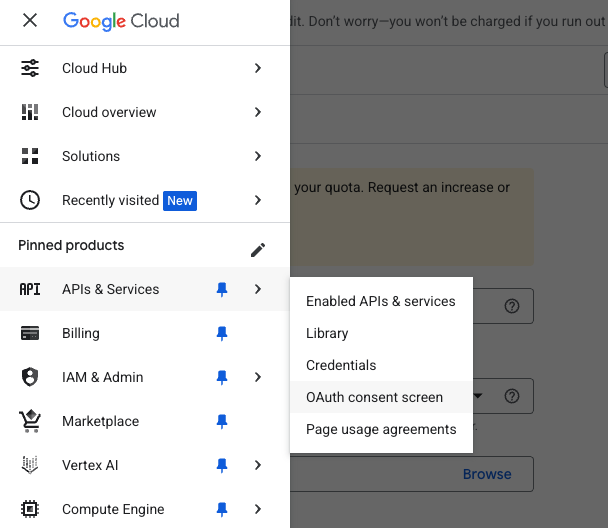Edit pinned products with the pencil icon
Viewport: 608px width, 528px height.
click(x=258, y=250)
